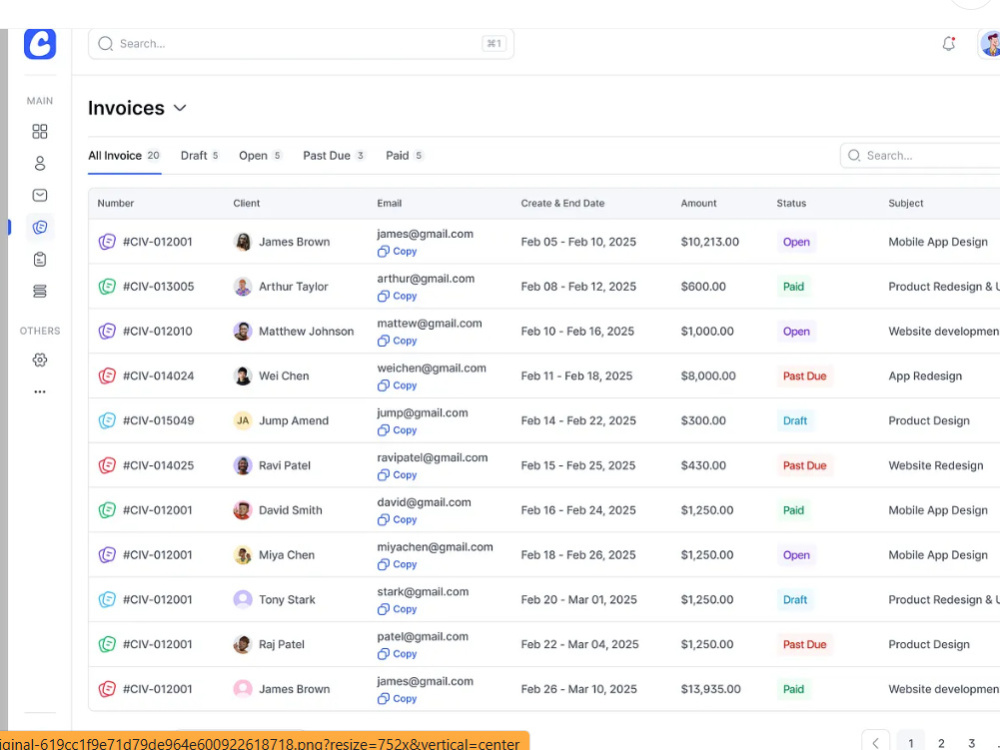This screenshot has width=1000, height=750.
Task: Click Open status badge for James Brown $10,213.00
Action: (796, 242)
